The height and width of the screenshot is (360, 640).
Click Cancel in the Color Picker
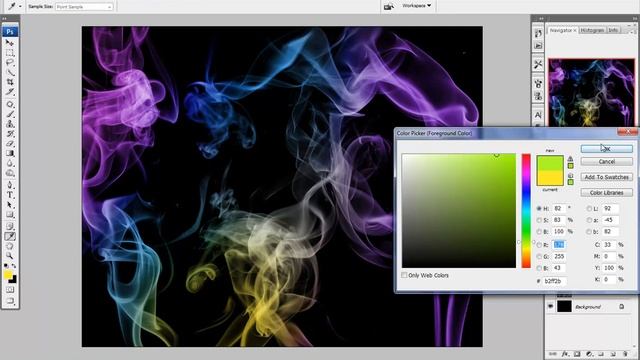pos(607,162)
